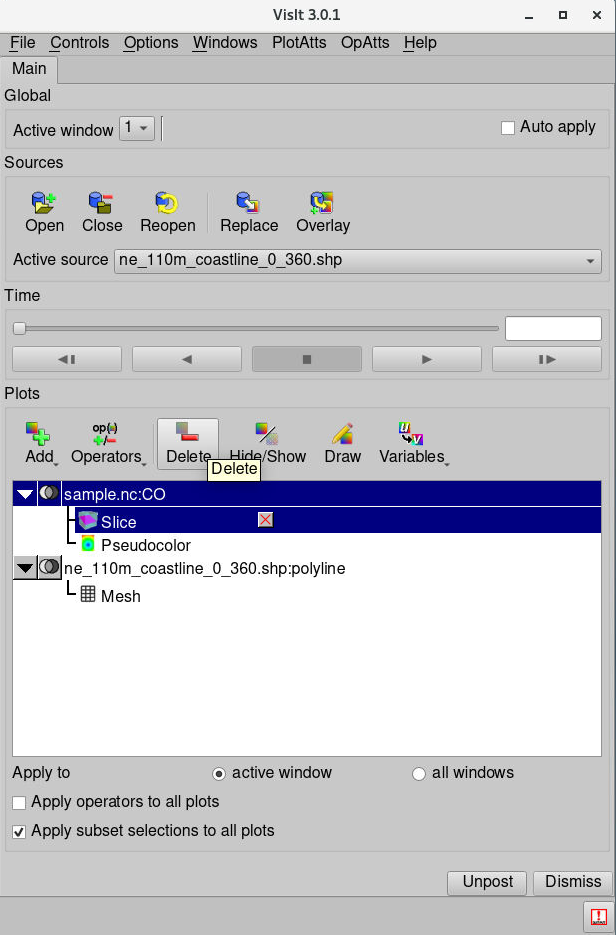Viewport: 616px width, 935px height.
Task: Enable the Auto apply checkbox
Action: [508, 128]
